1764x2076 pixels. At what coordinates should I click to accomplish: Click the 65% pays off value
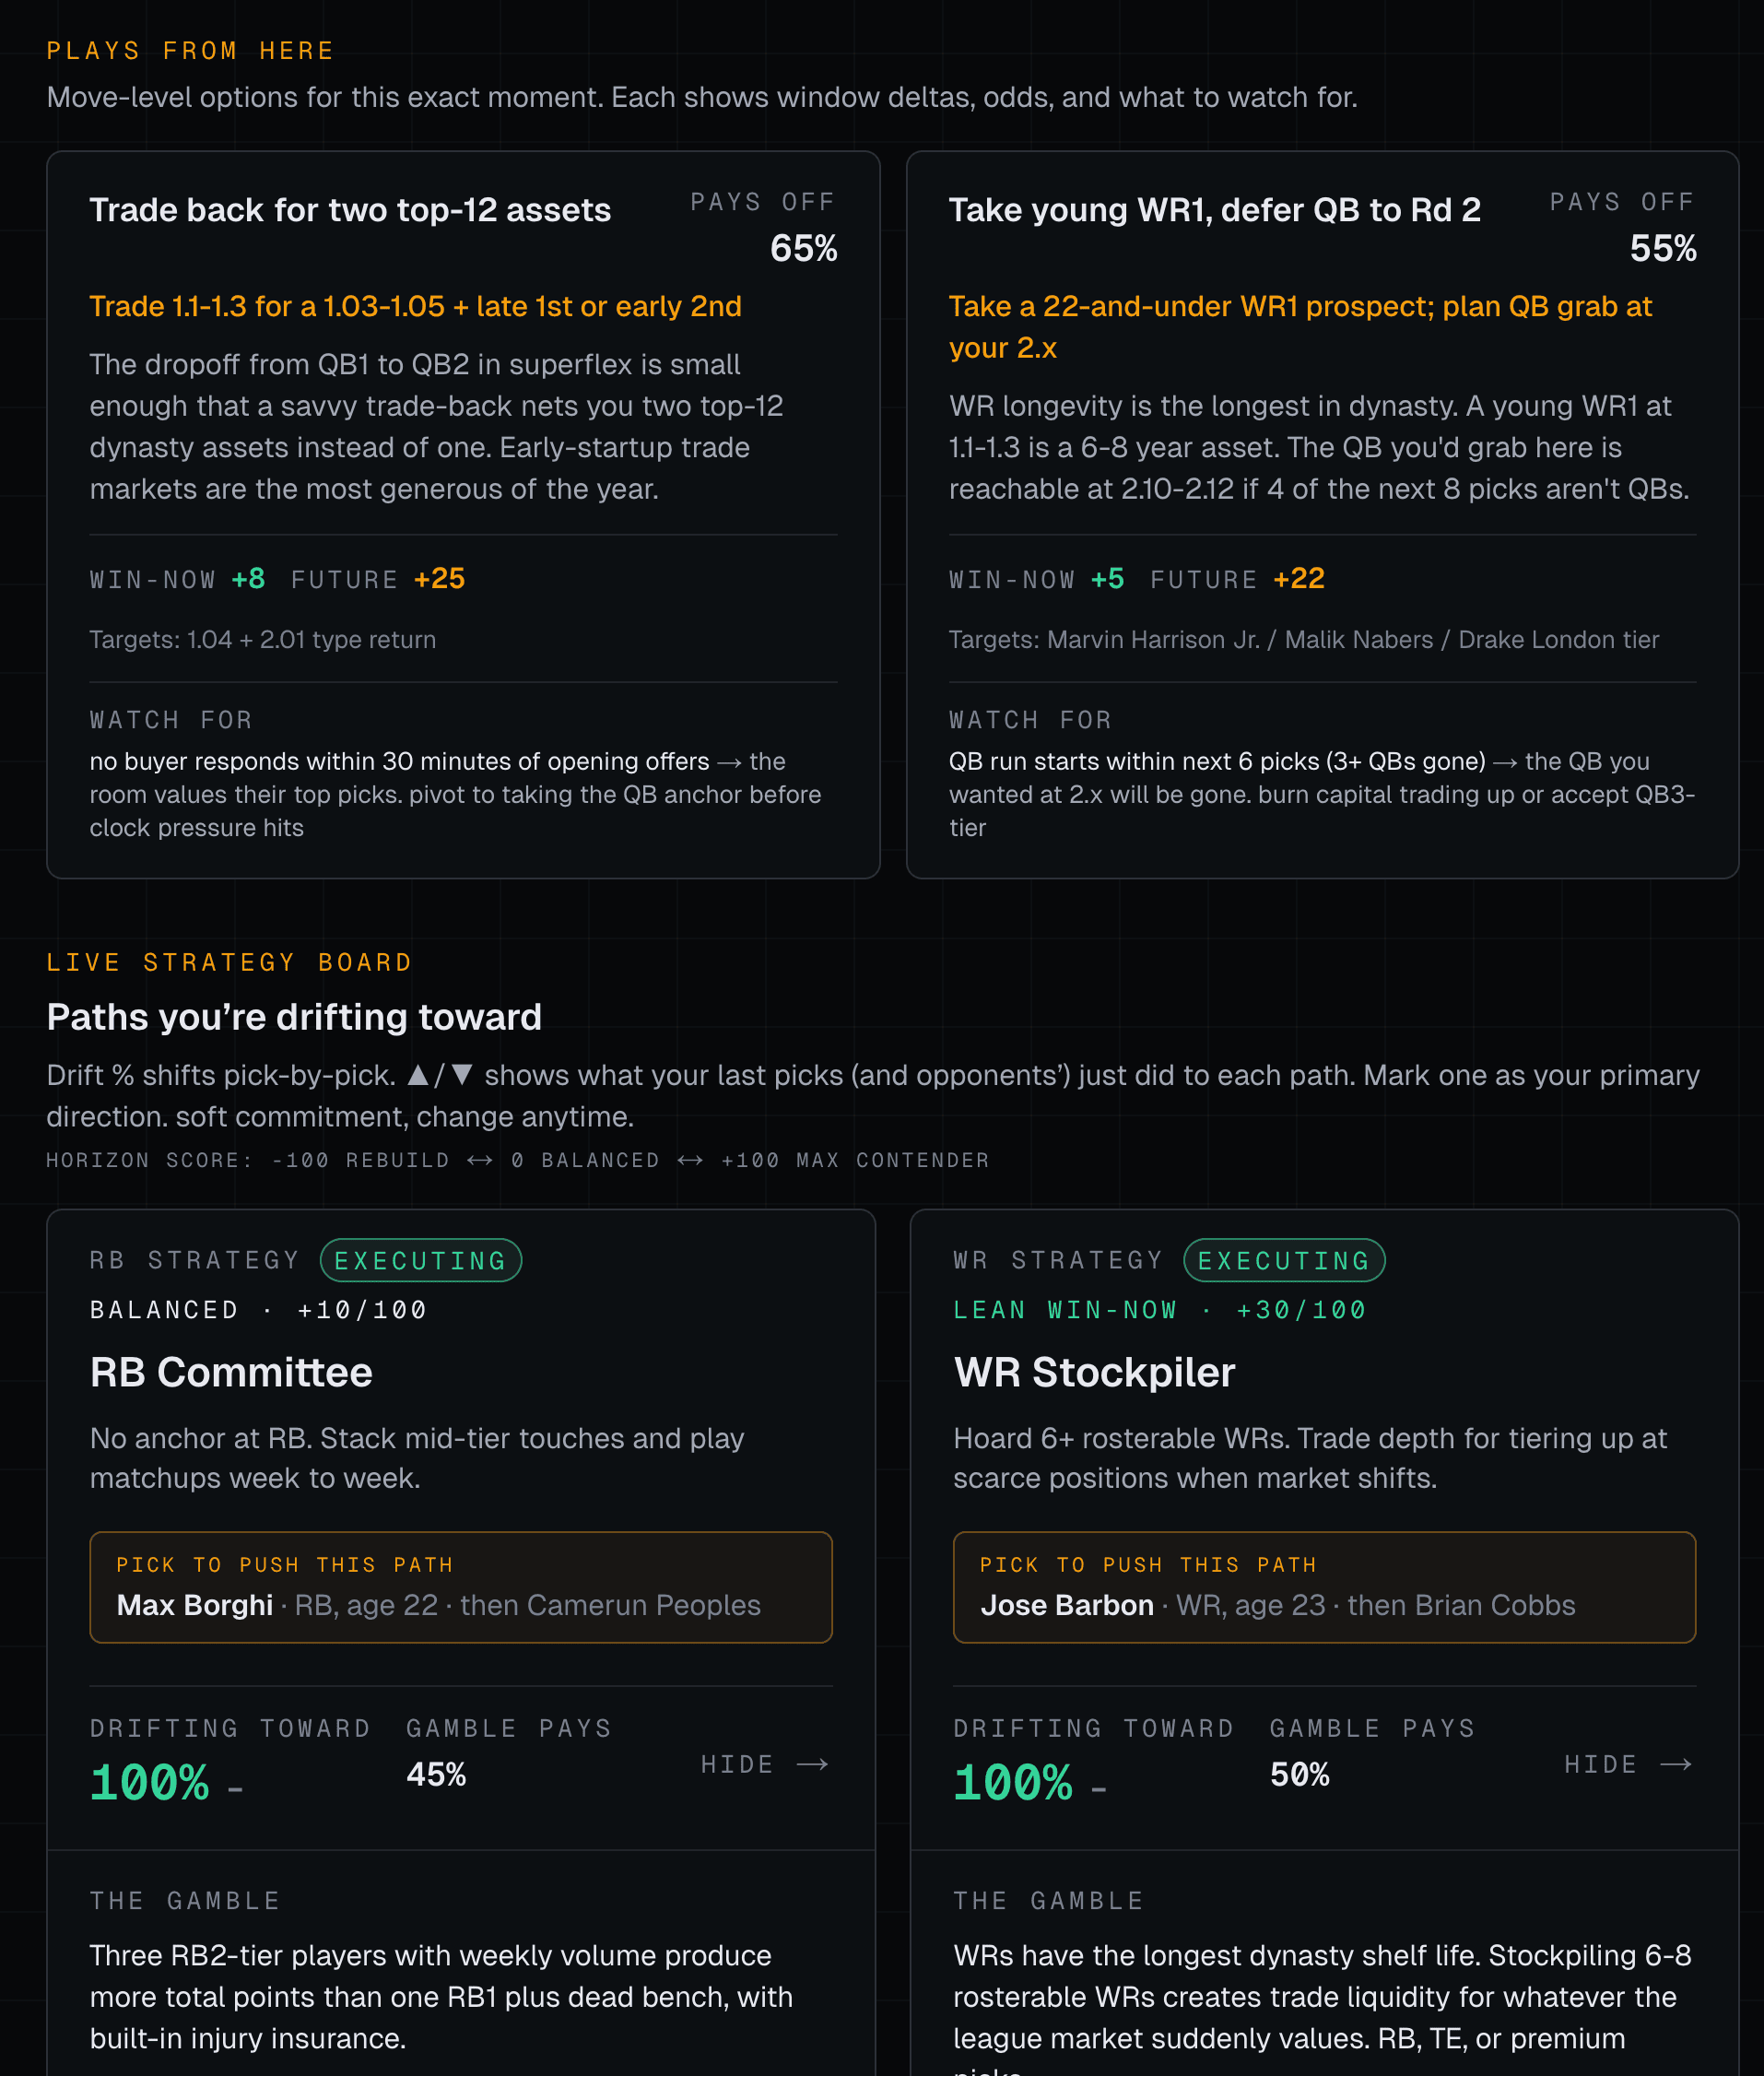point(803,248)
